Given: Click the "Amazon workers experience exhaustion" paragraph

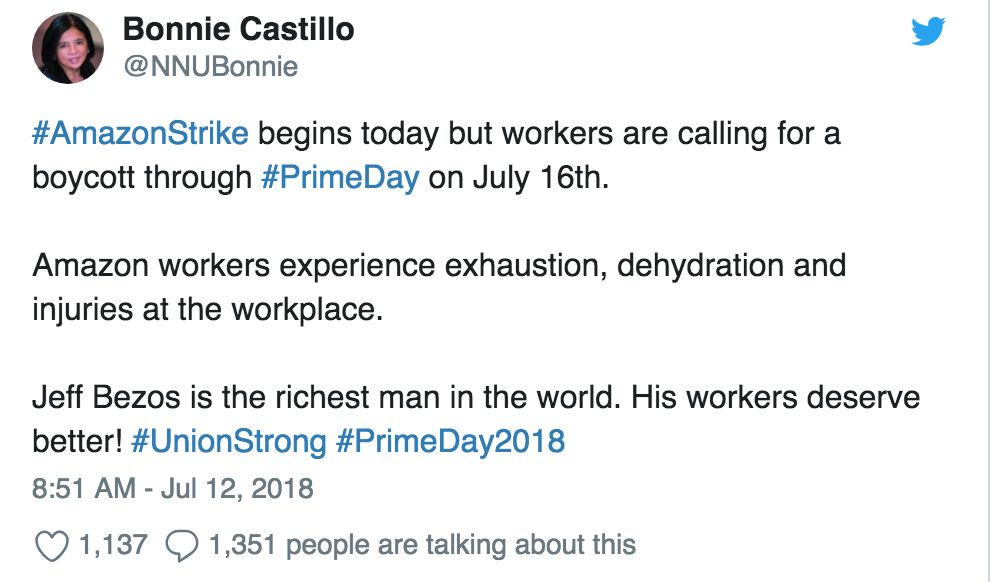Looking at the screenshot, I should 438,266.
